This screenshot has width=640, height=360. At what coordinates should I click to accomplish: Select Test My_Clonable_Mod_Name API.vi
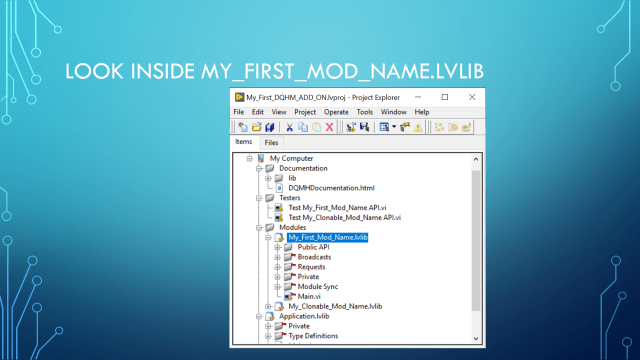point(344,218)
